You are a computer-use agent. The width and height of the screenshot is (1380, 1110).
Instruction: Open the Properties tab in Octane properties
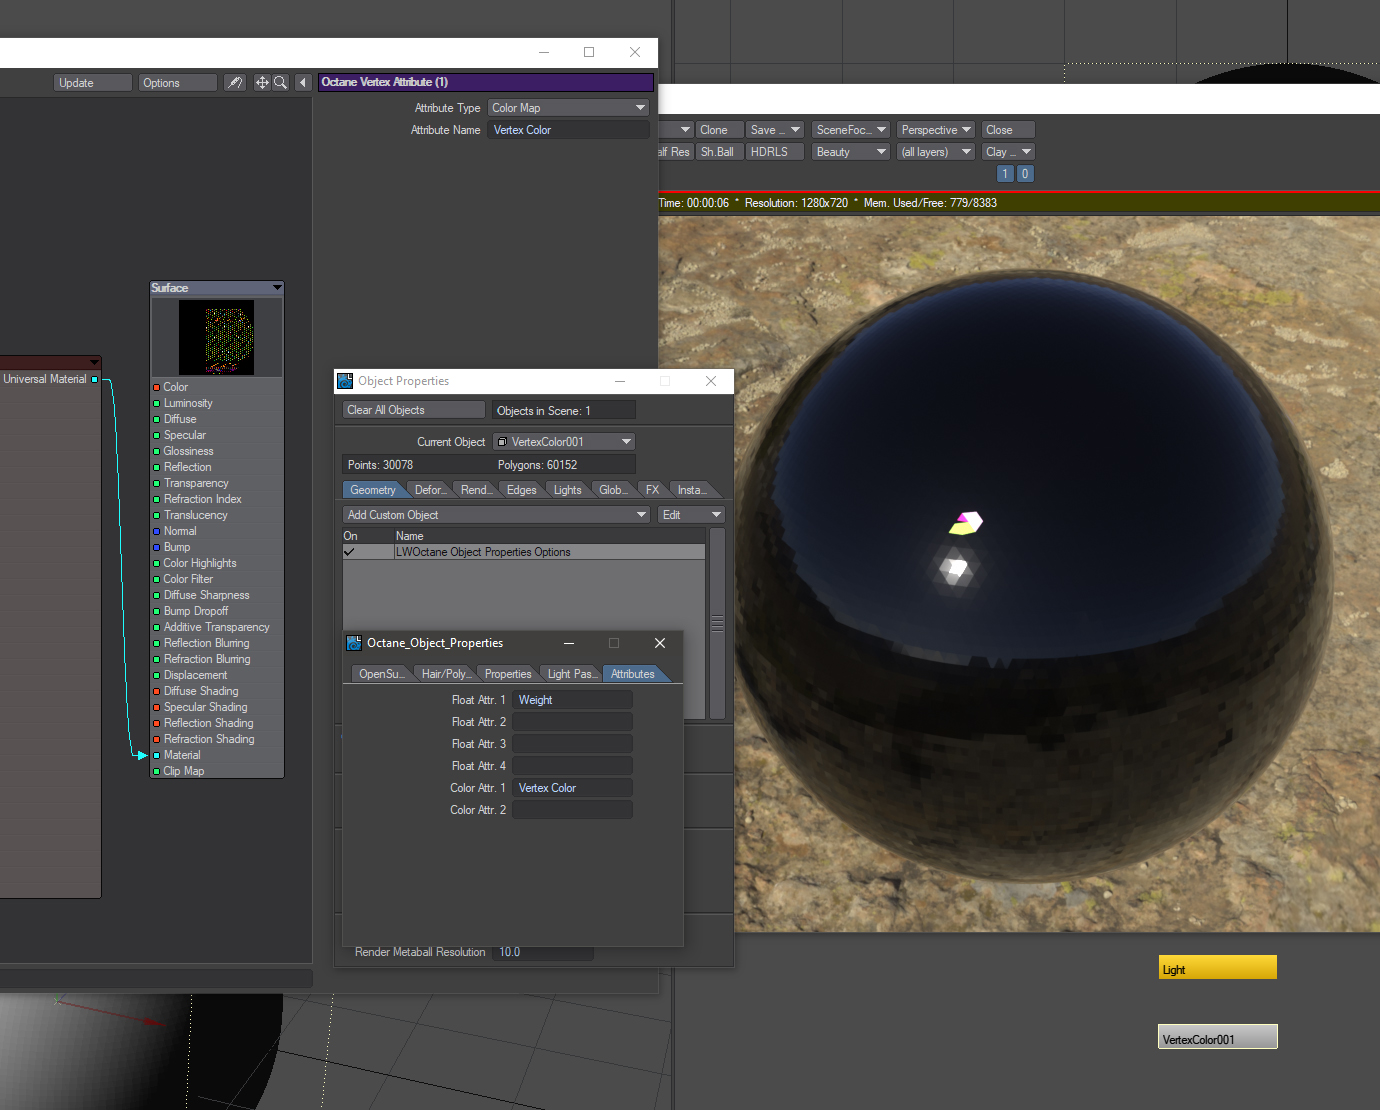coord(508,674)
